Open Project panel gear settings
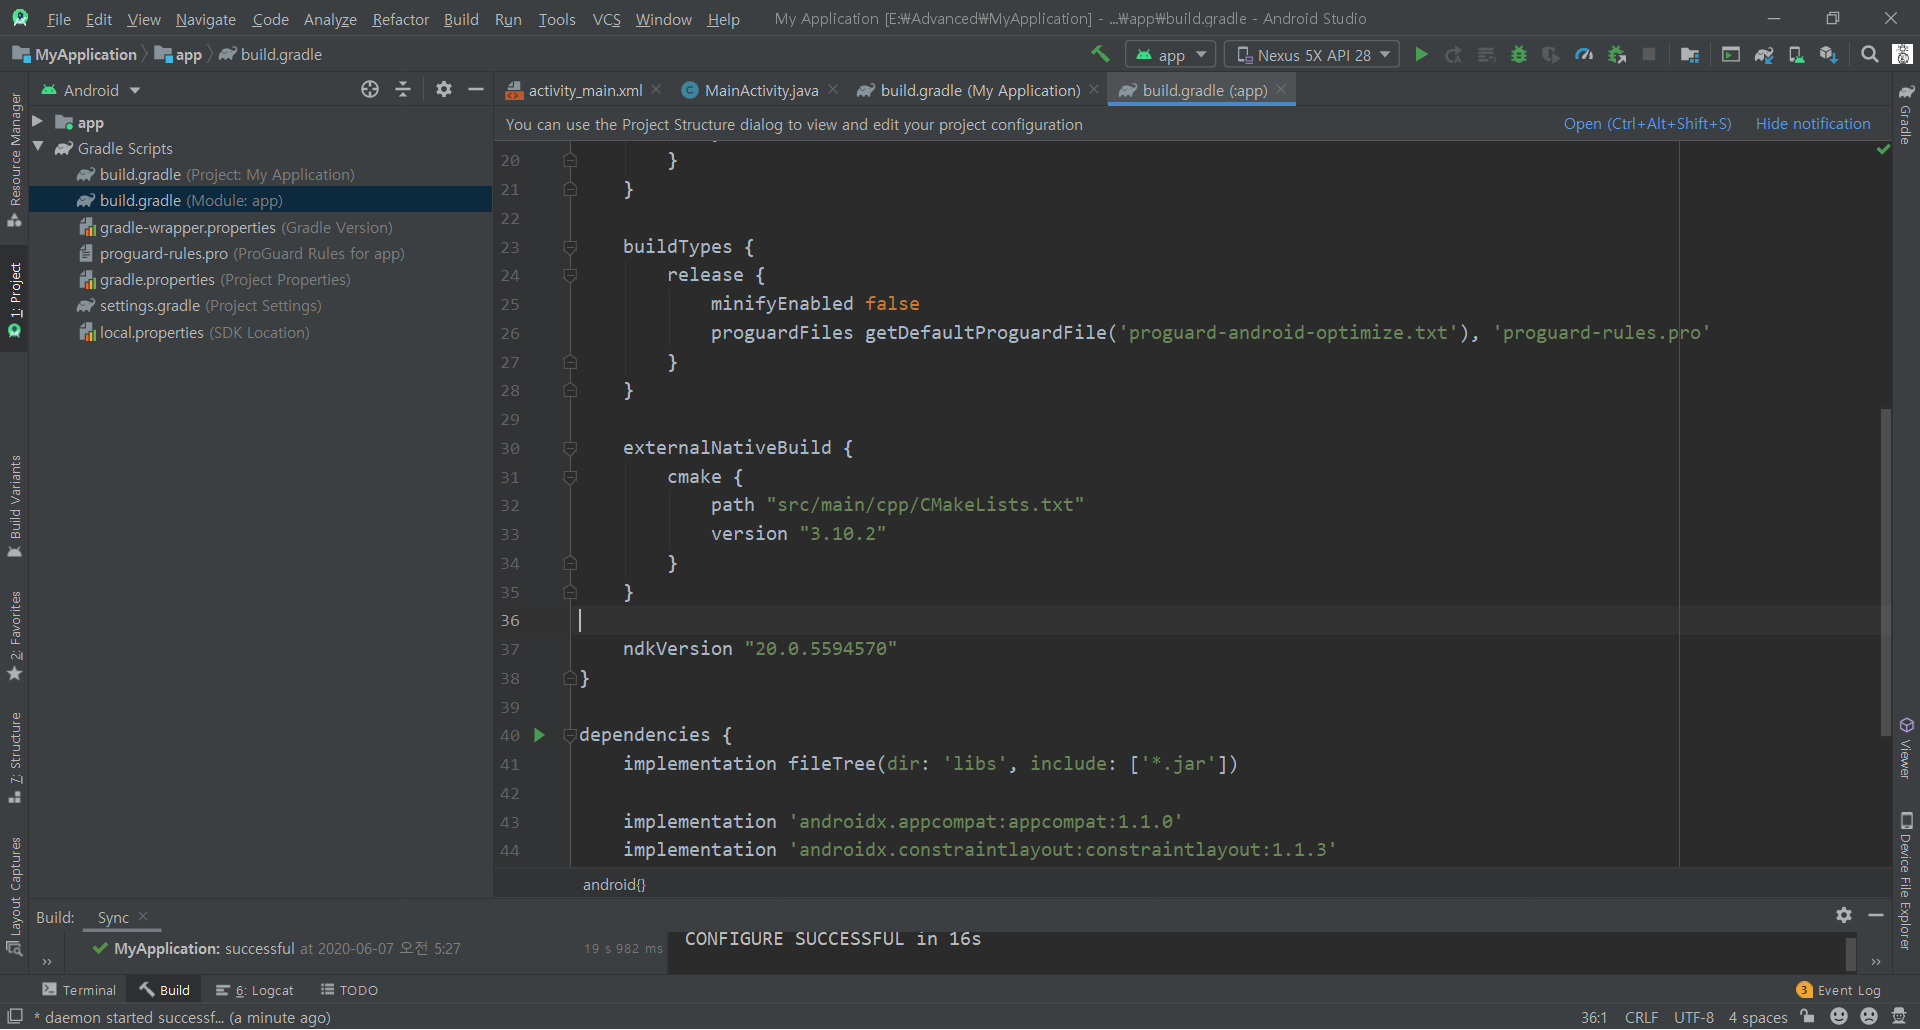The height and width of the screenshot is (1030, 1920). pyautogui.click(x=444, y=89)
